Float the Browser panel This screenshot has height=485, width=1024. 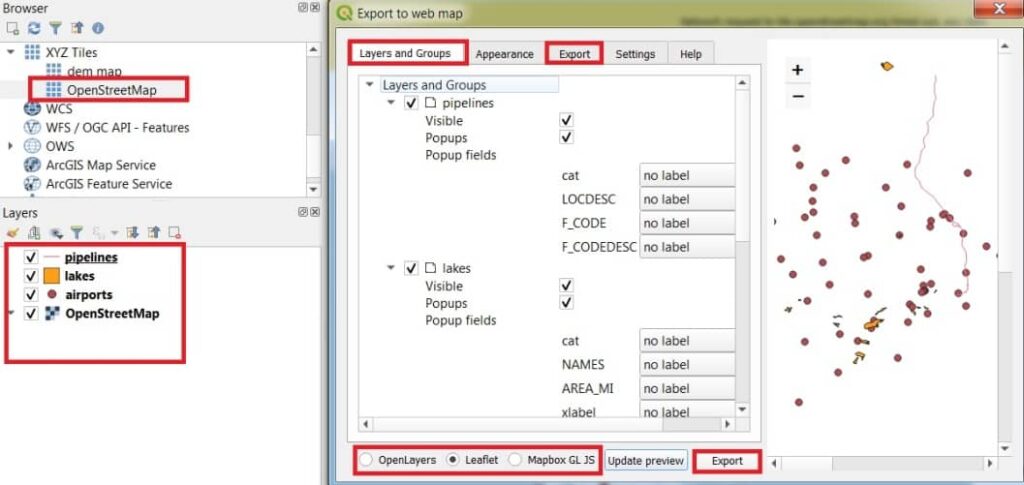point(302,8)
